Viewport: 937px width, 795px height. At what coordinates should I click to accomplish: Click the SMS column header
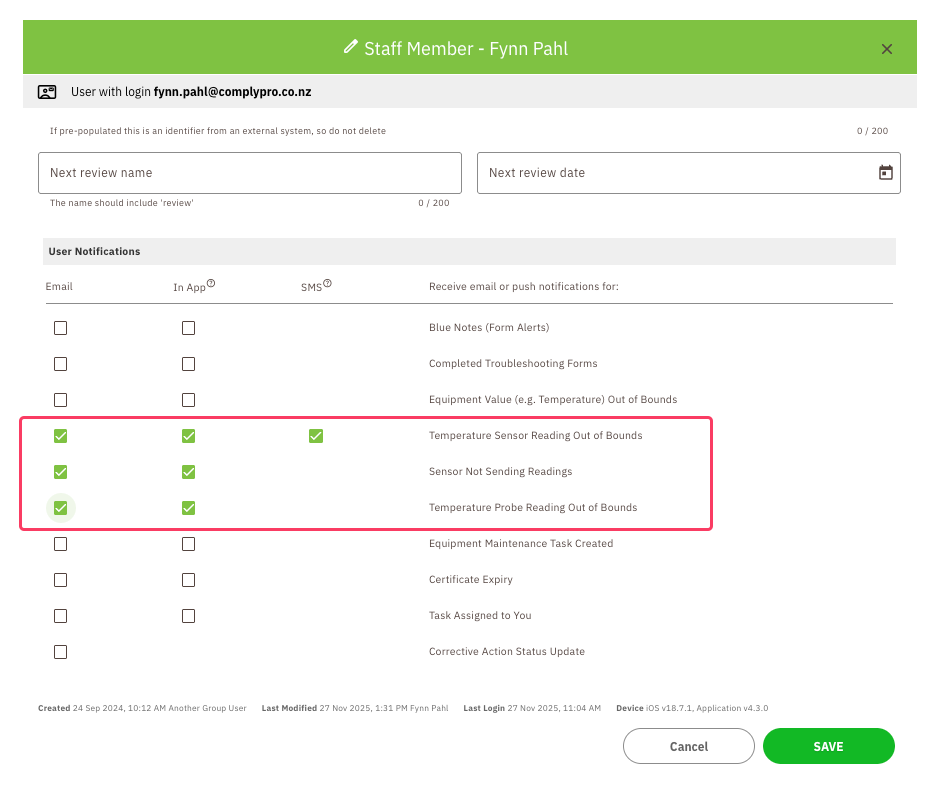pos(311,288)
